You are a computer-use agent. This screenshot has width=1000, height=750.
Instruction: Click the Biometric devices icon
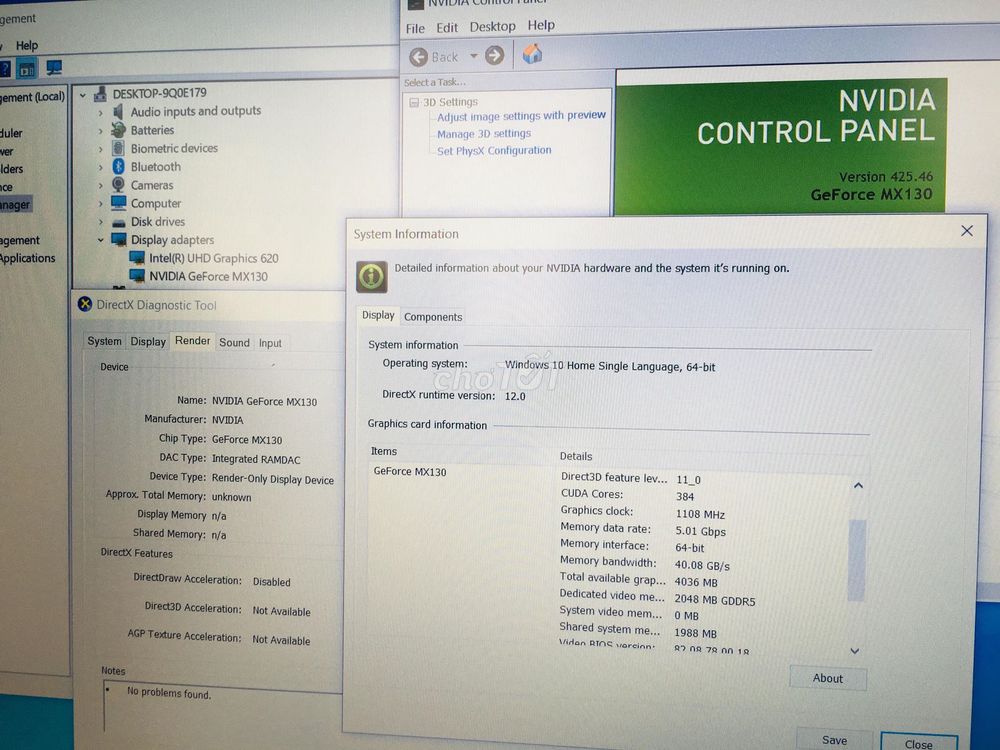(x=118, y=149)
